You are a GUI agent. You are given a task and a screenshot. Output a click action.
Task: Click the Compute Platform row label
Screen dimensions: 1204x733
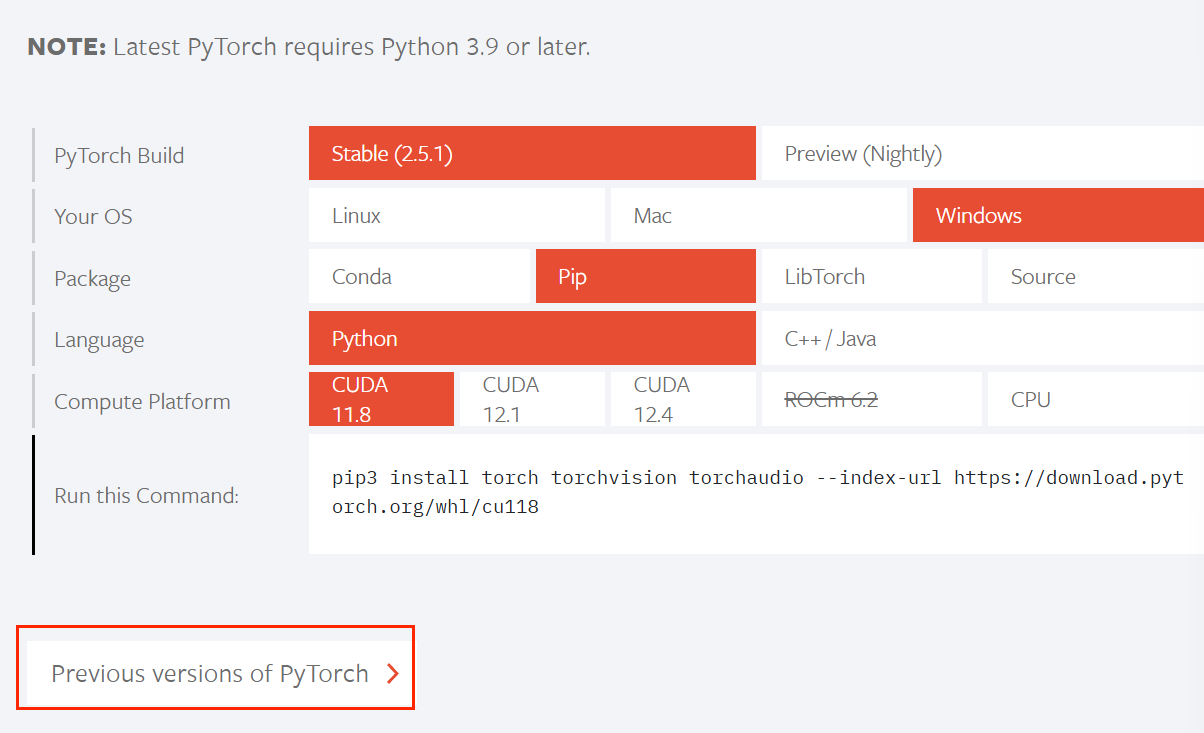coord(142,401)
